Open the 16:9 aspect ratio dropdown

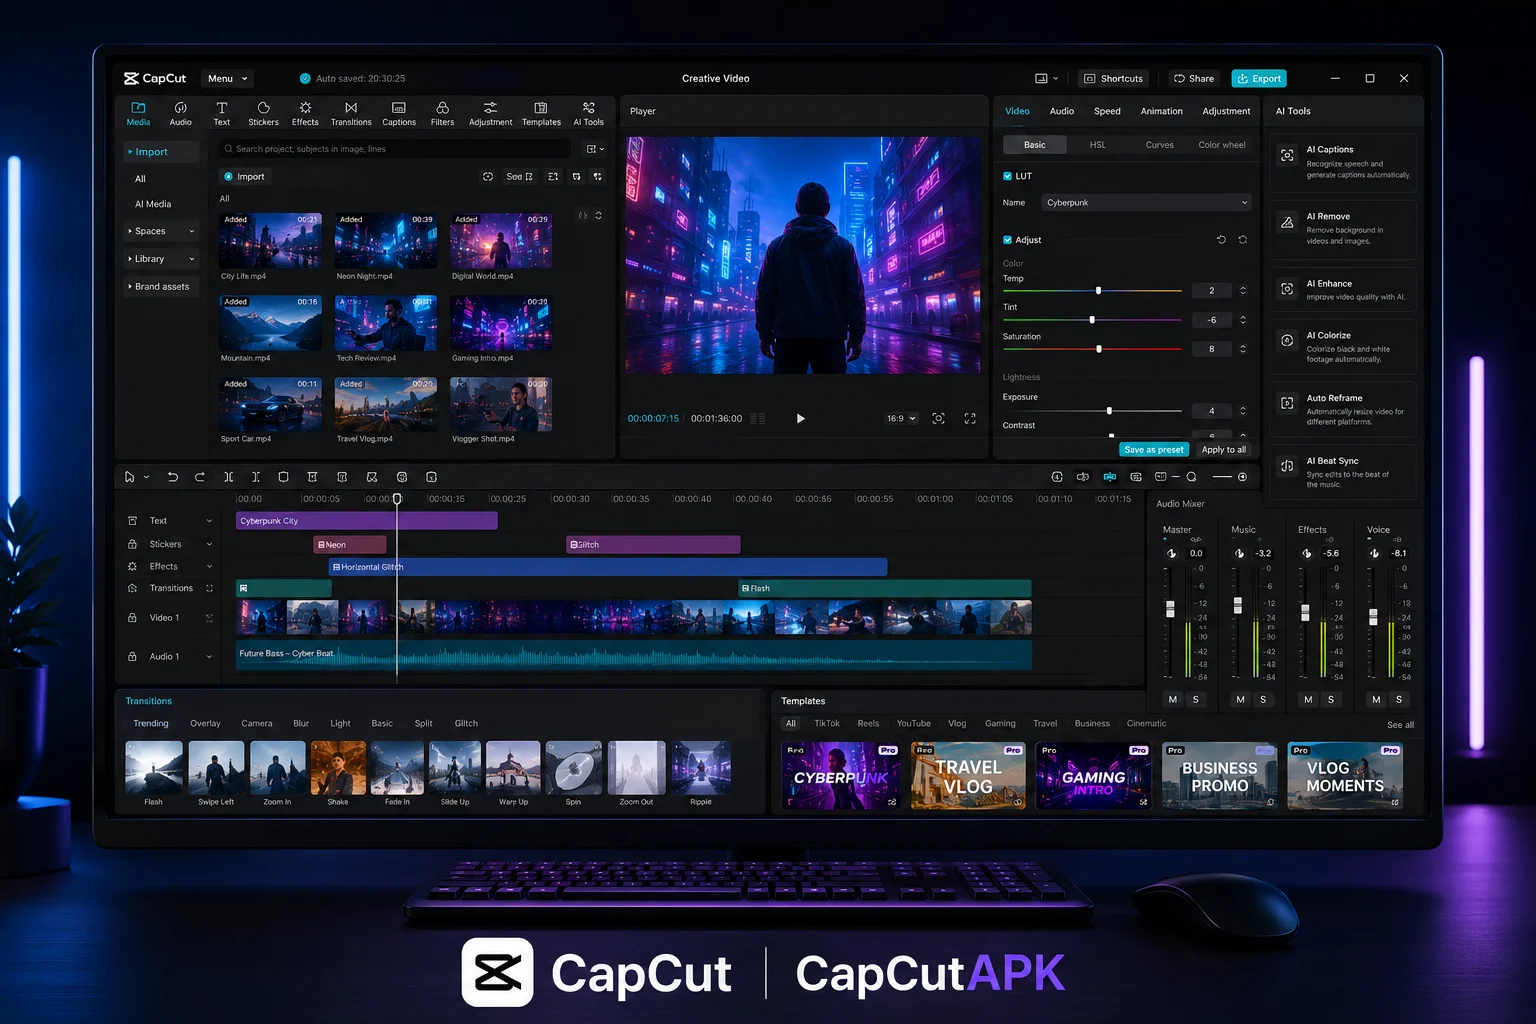point(901,418)
